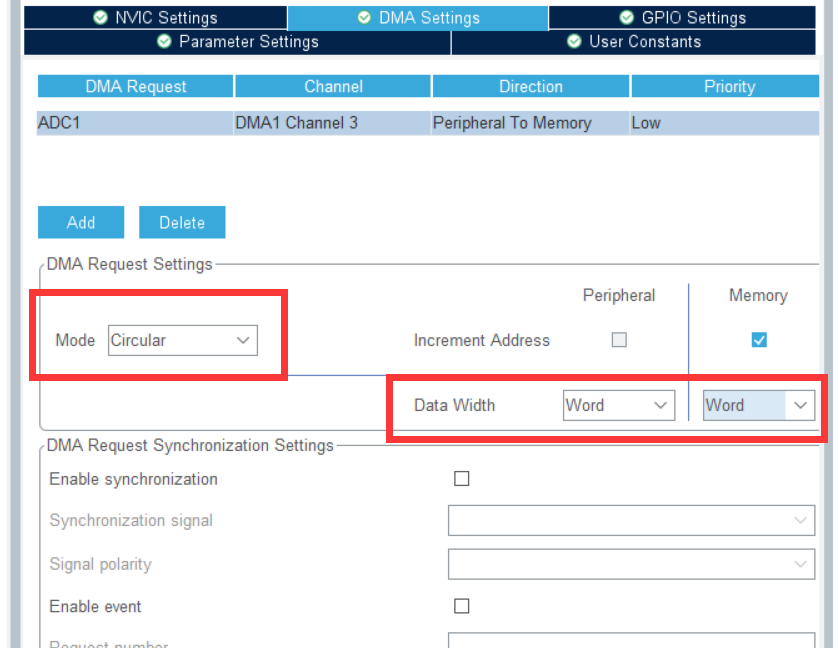Image resolution: width=838 pixels, height=648 pixels.
Task: Delete the selected DMA request
Action: 182,223
